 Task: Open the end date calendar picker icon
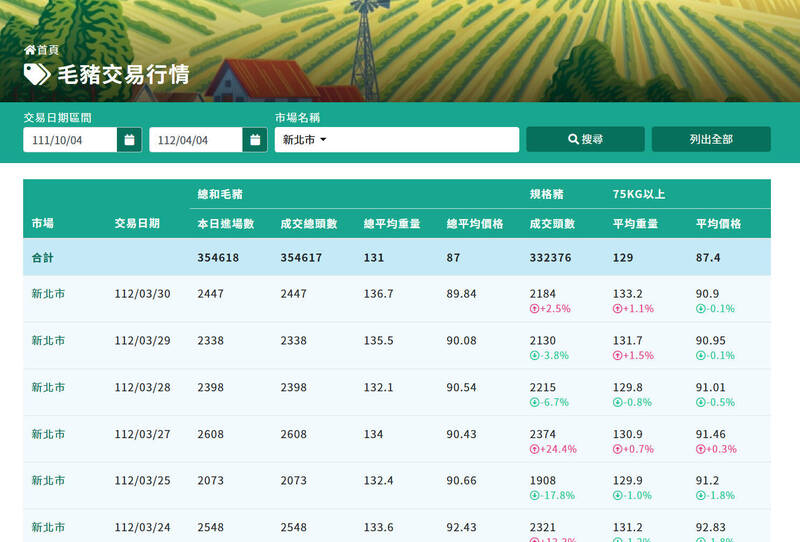255,140
